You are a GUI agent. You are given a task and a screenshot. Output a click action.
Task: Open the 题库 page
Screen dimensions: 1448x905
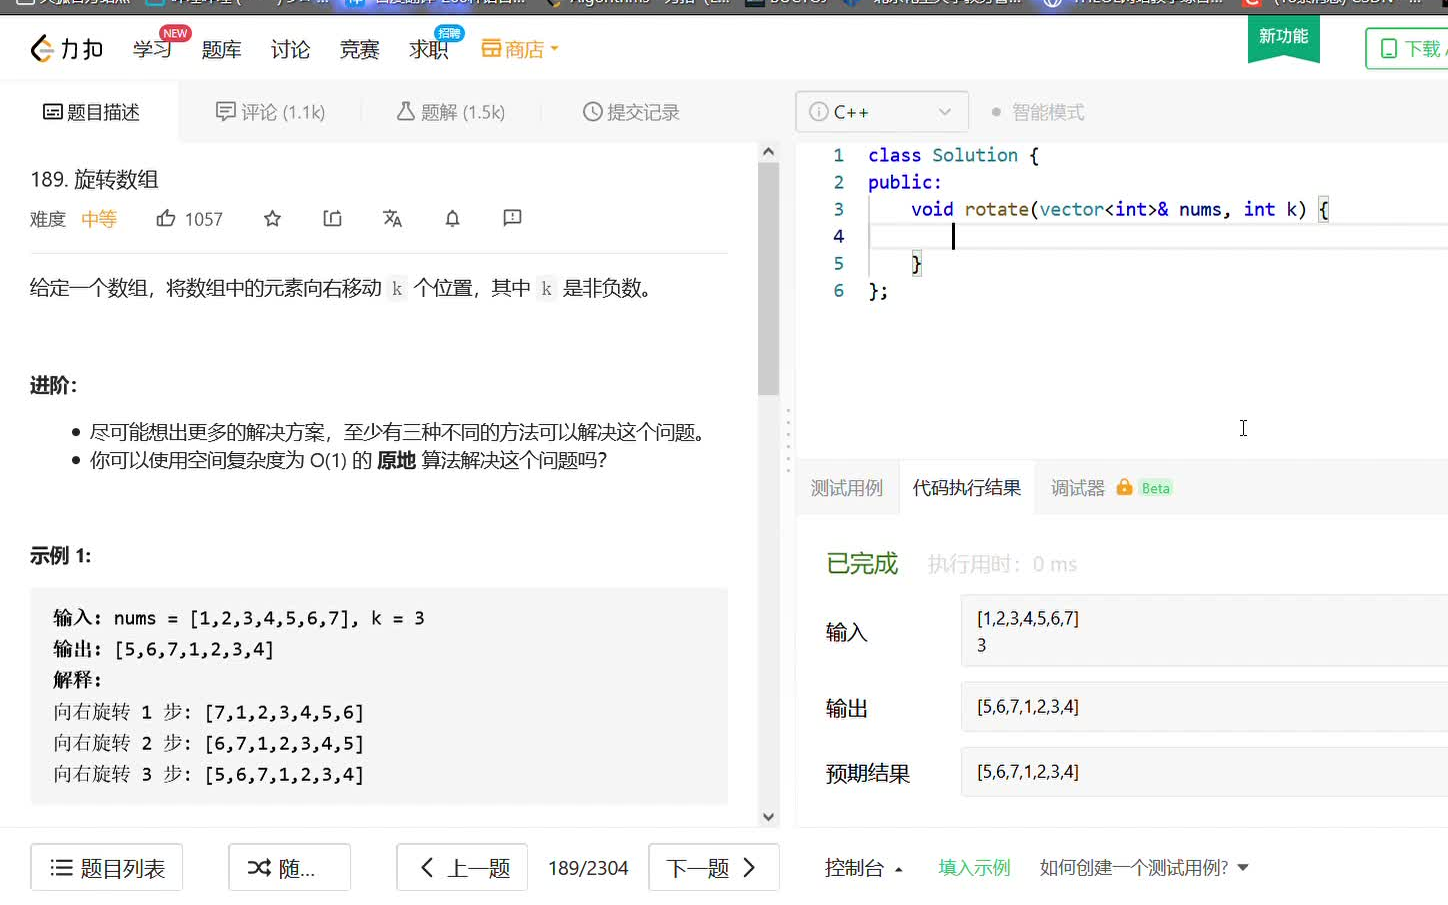(221, 49)
